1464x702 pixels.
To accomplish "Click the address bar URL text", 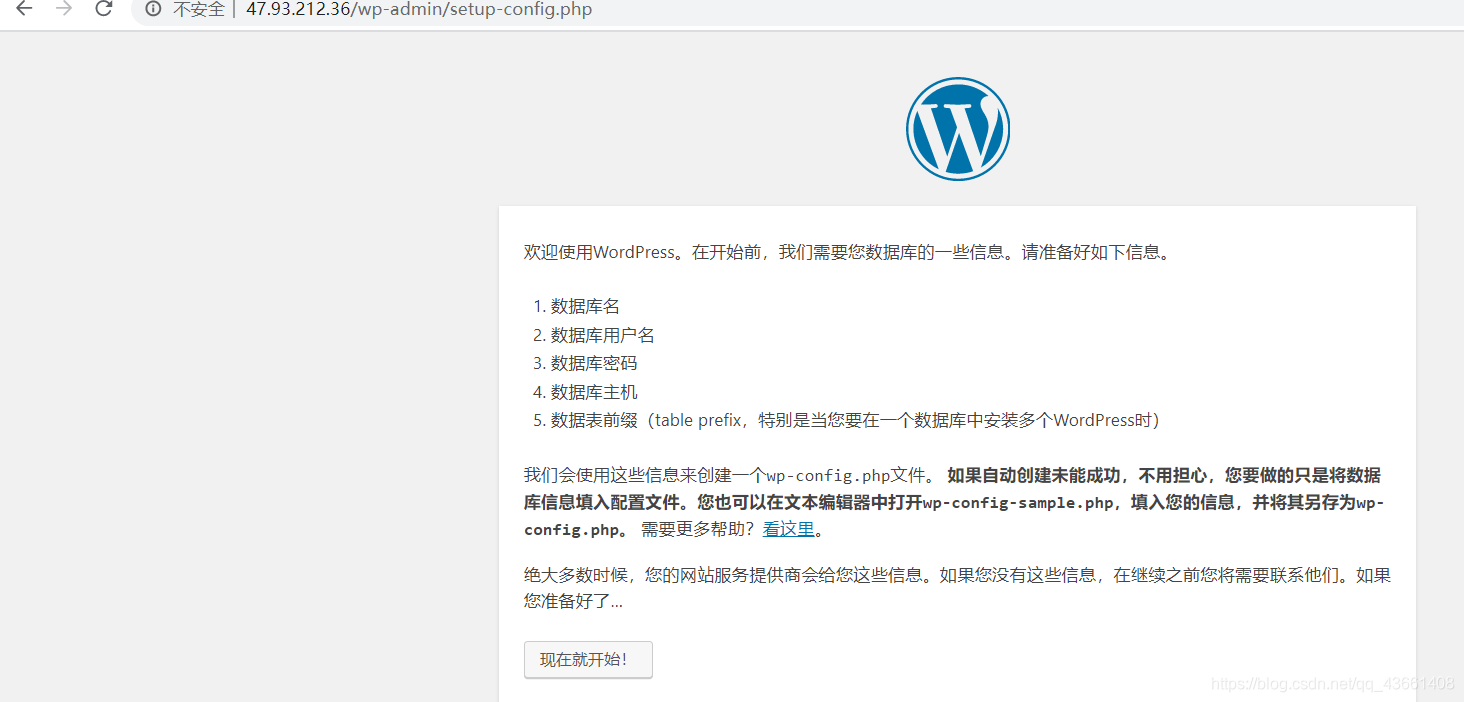I will pyautogui.click(x=419, y=10).
